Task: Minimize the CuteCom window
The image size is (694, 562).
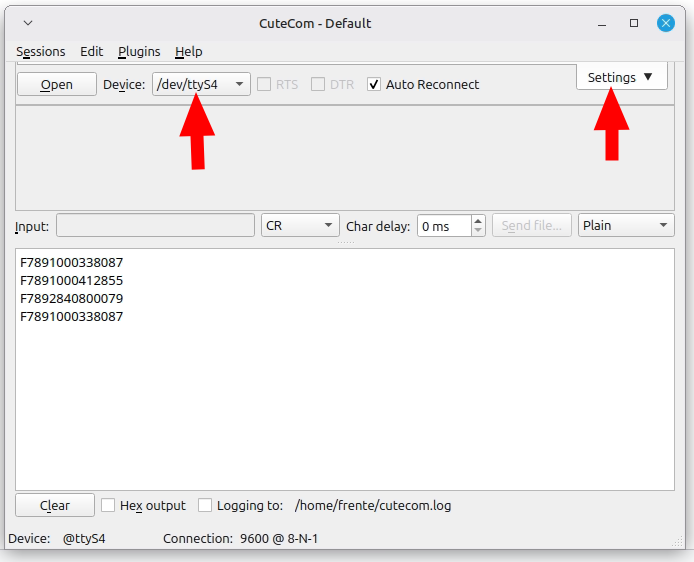Action: coord(601,24)
